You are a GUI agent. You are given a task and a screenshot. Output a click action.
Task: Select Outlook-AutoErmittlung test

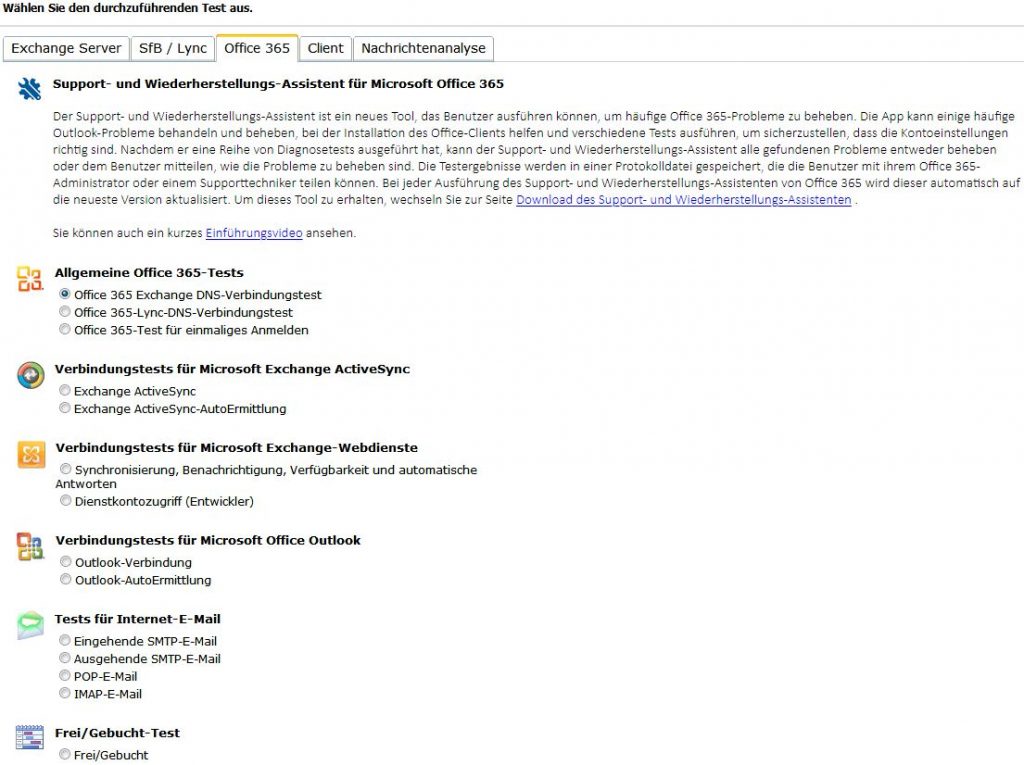pyautogui.click(x=65, y=580)
